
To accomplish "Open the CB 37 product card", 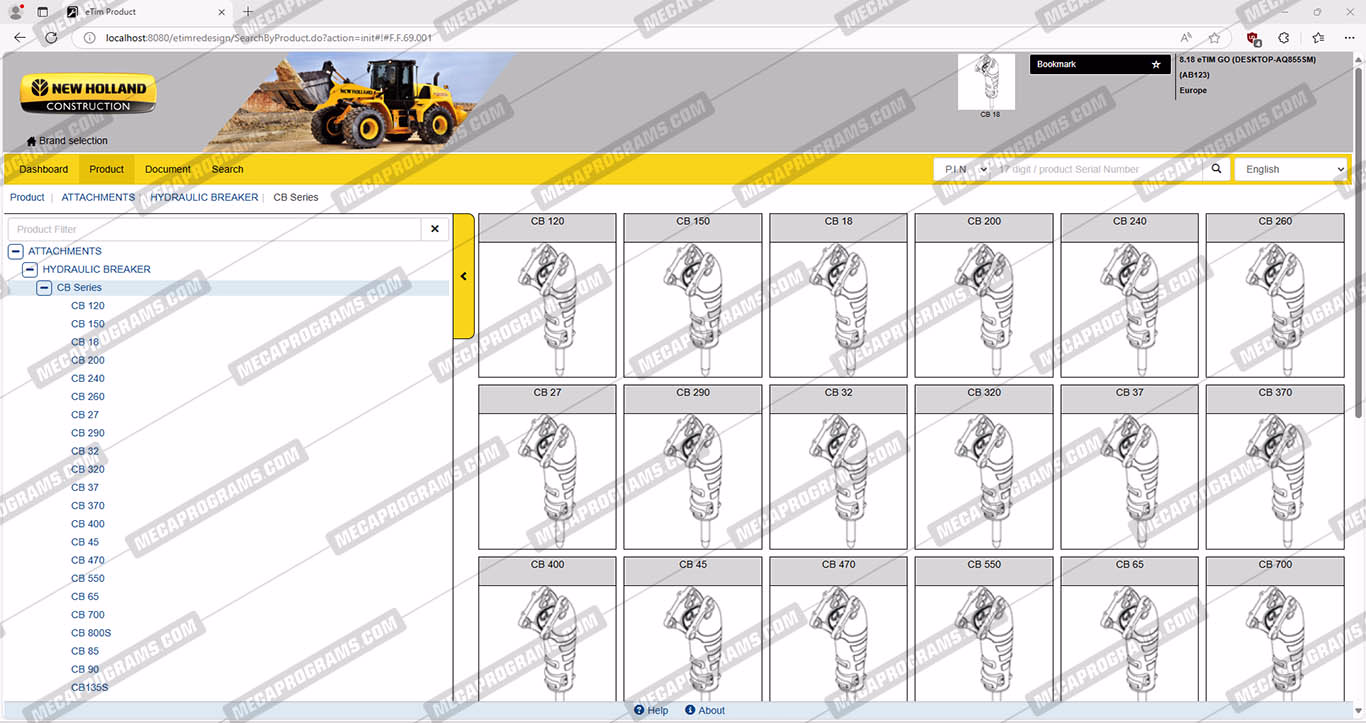I will point(1130,467).
